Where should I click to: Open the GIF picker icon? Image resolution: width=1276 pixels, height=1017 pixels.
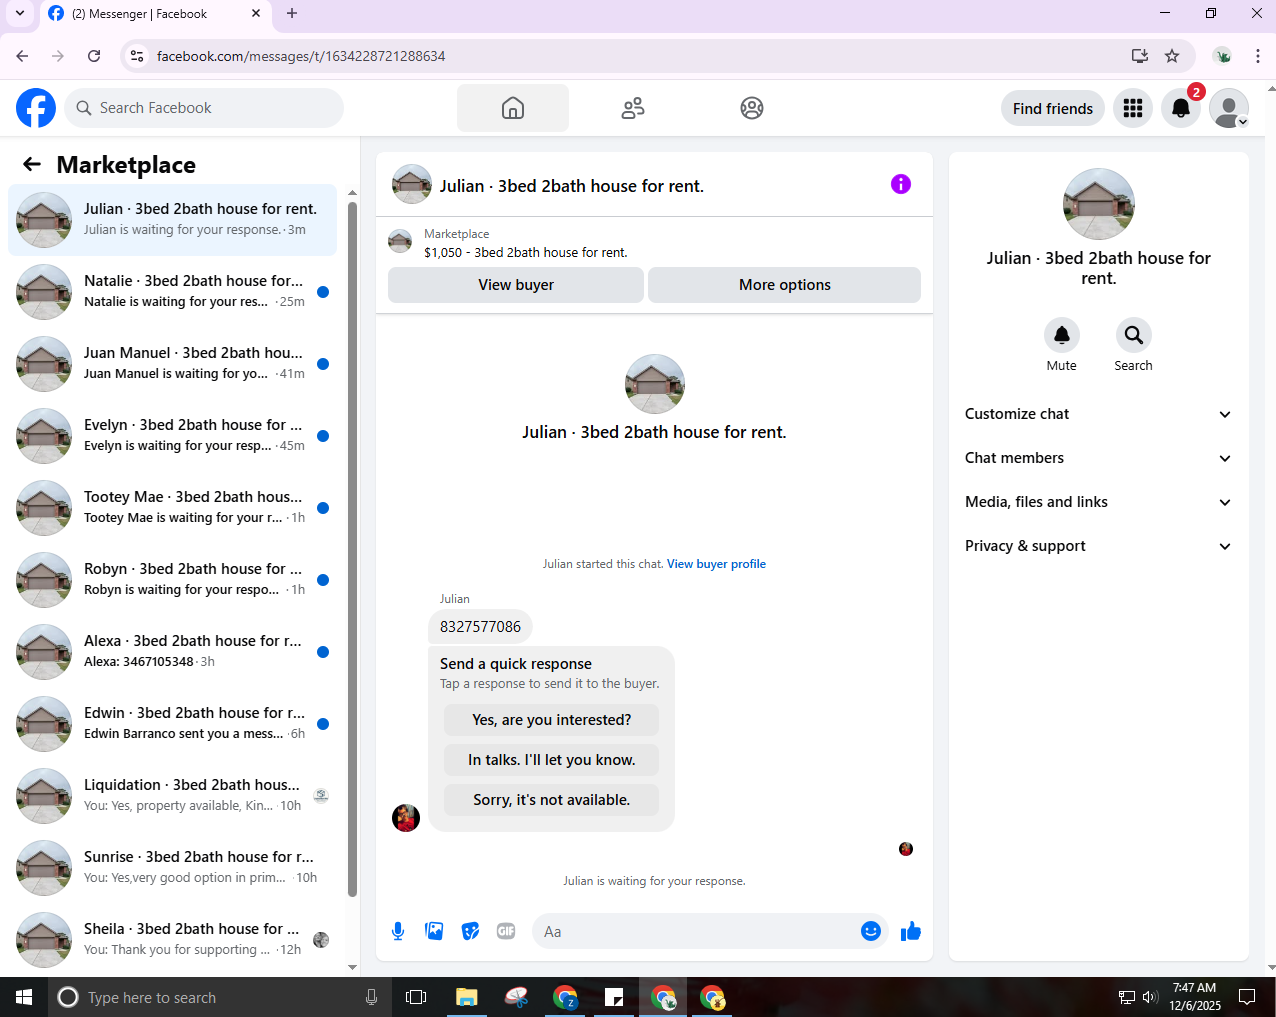coord(506,931)
